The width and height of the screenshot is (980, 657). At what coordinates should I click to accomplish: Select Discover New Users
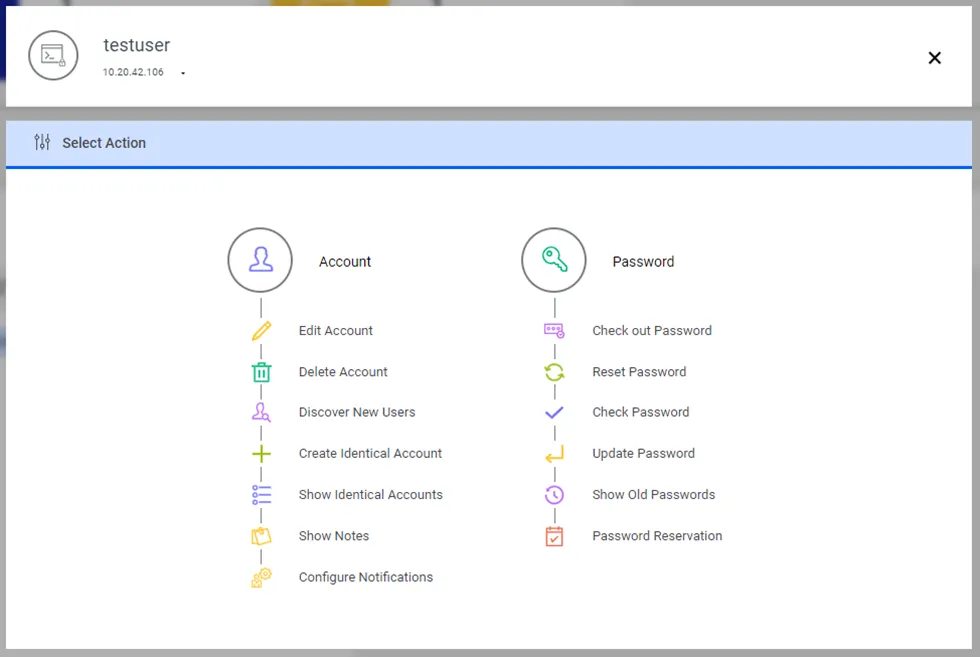pyautogui.click(x=357, y=413)
